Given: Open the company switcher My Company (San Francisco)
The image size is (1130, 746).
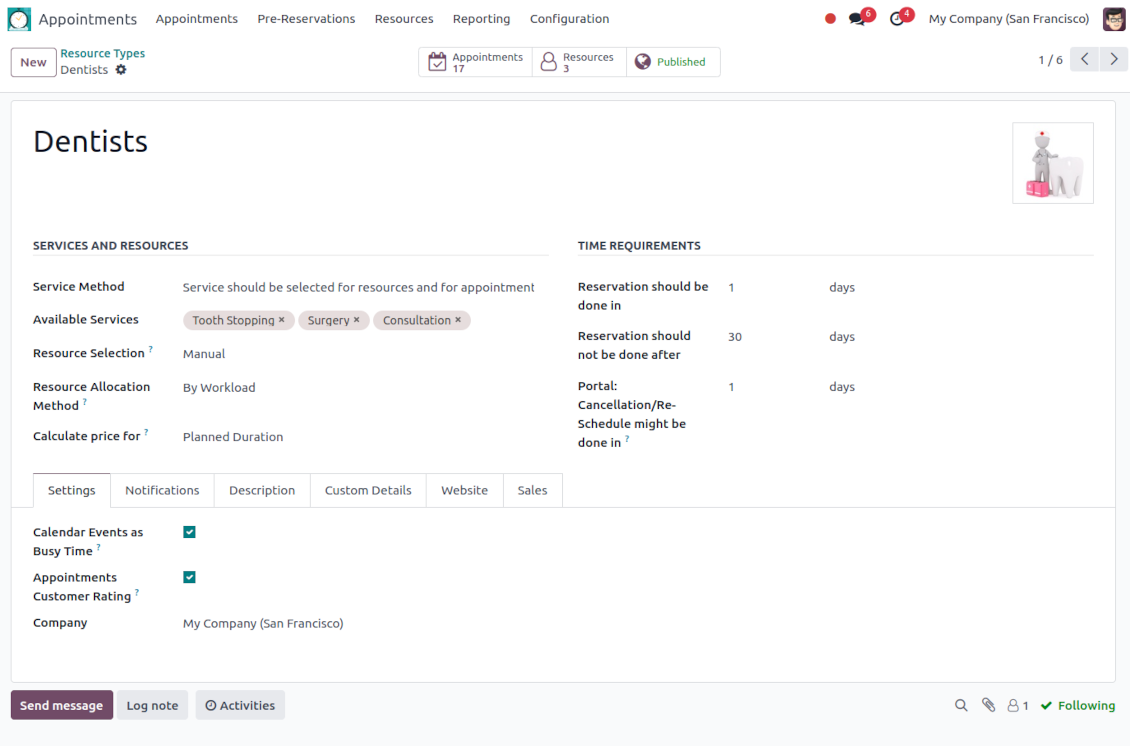Looking at the screenshot, I should coord(1008,19).
